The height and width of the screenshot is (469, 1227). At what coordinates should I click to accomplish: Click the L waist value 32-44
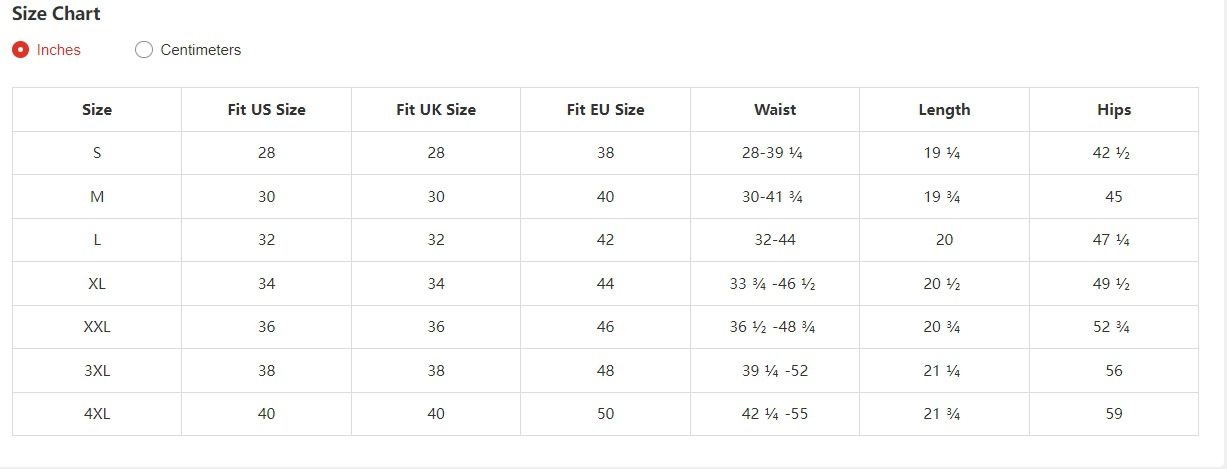[775, 240]
